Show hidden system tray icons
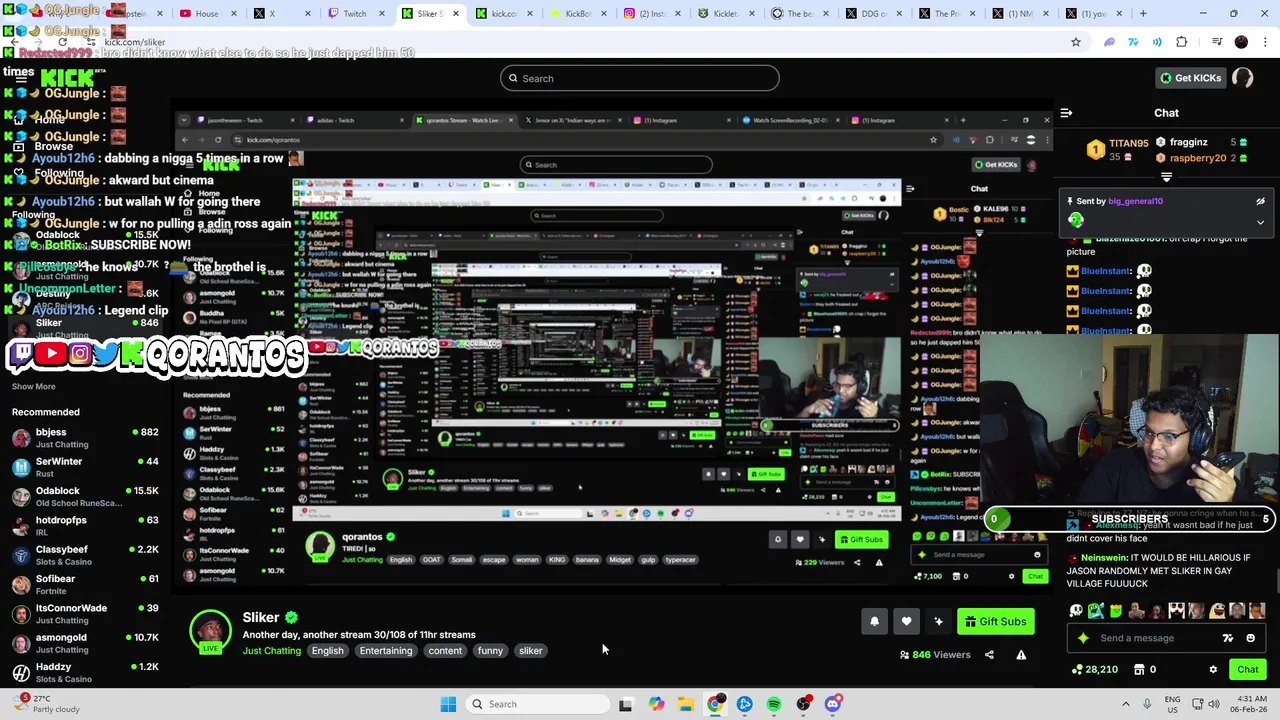The image size is (1280, 720). tap(1125, 704)
